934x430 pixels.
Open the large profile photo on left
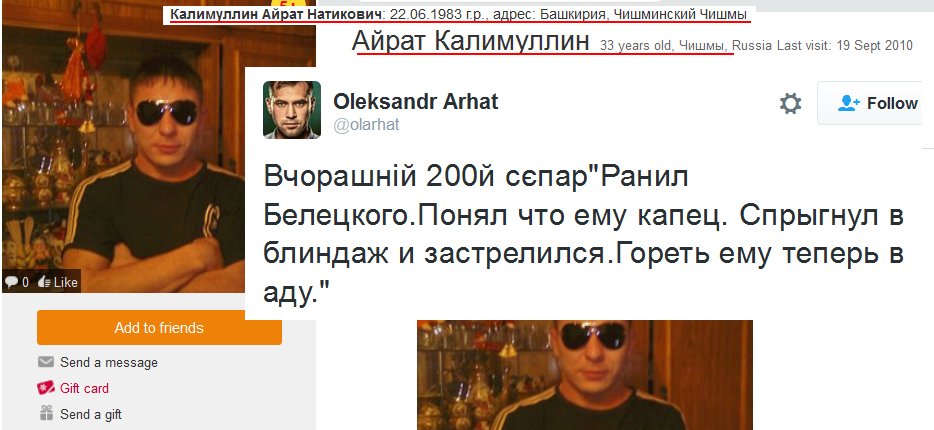tap(158, 147)
